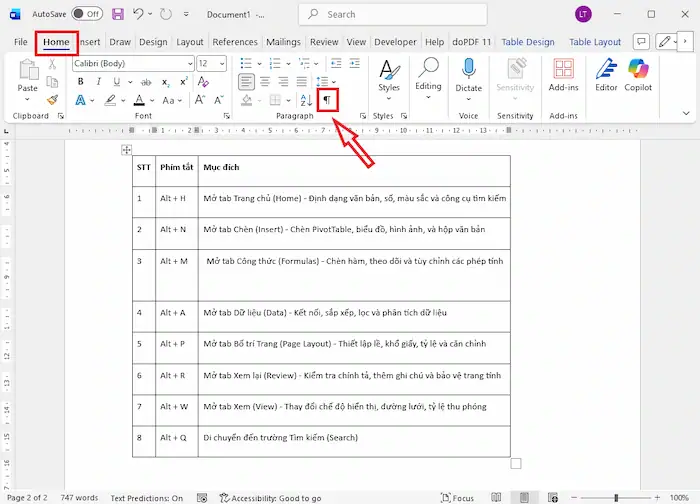Click the Sort A-Z icon
Image resolution: width=700 pixels, height=504 pixels.
click(x=307, y=100)
